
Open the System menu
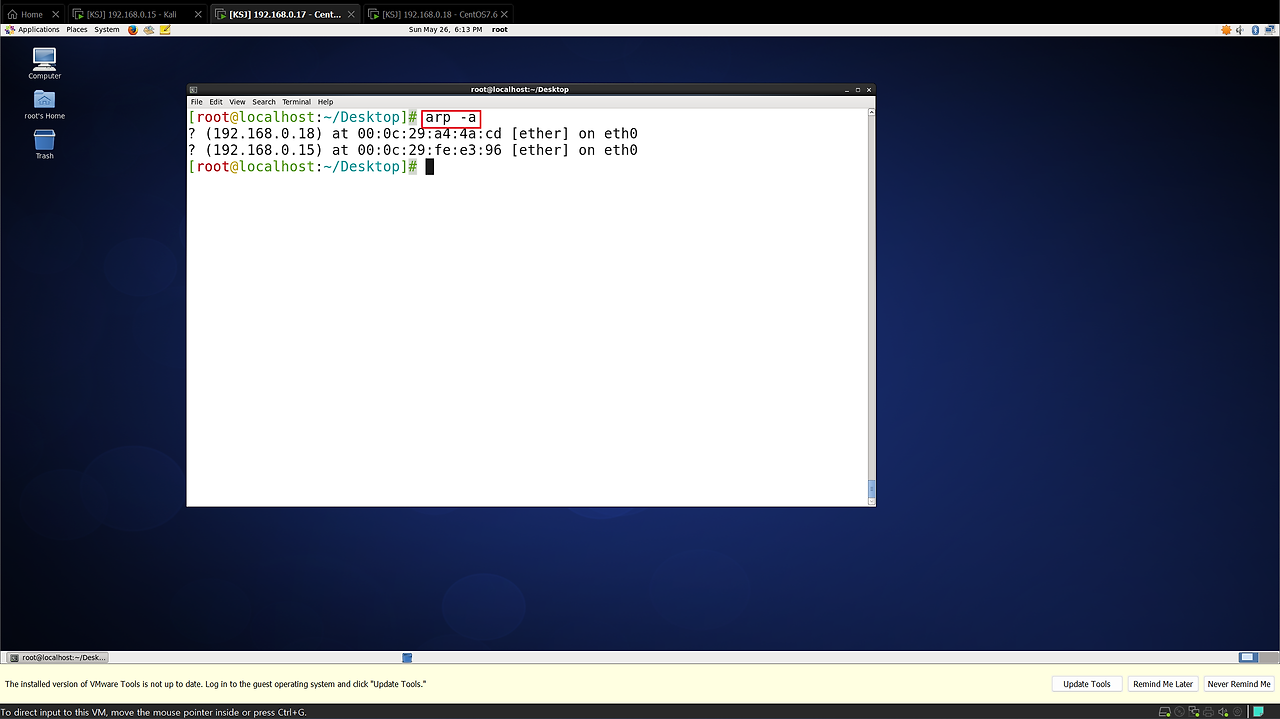pos(107,30)
